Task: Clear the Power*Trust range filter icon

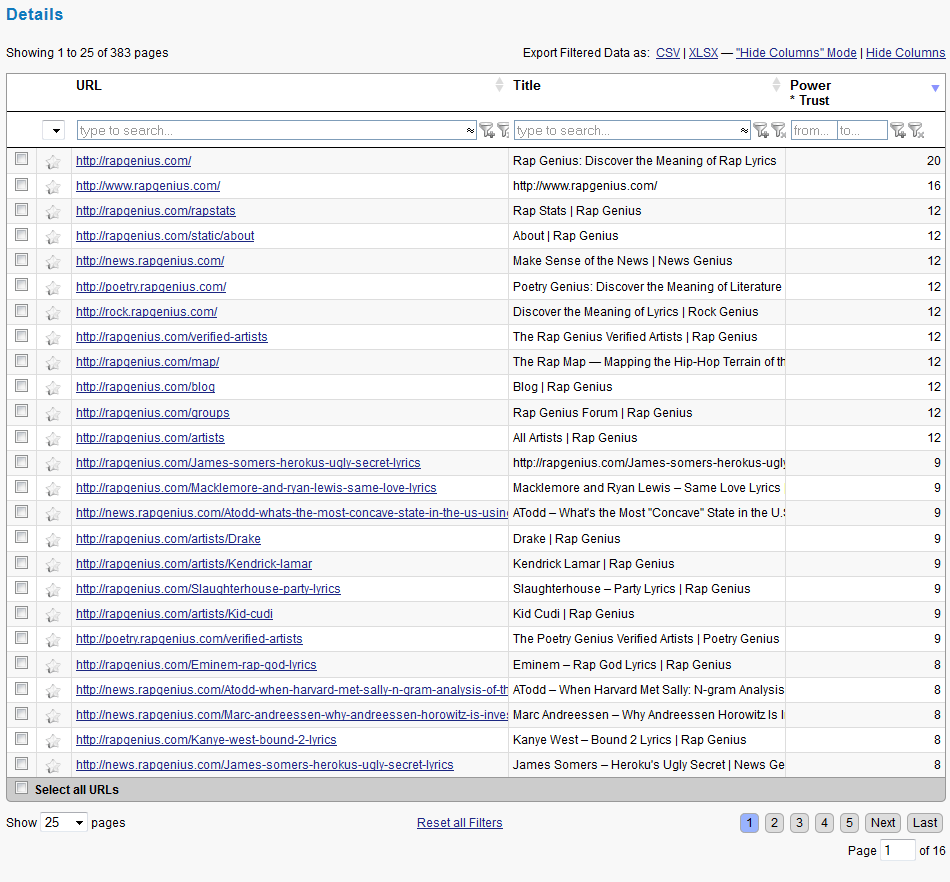Action: [916, 130]
